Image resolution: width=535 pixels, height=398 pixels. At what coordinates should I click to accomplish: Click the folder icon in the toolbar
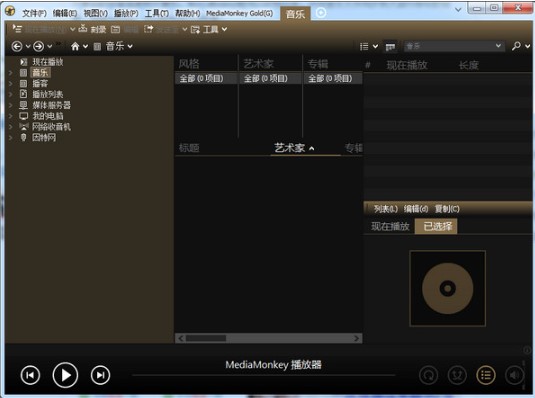coord(116,30)
